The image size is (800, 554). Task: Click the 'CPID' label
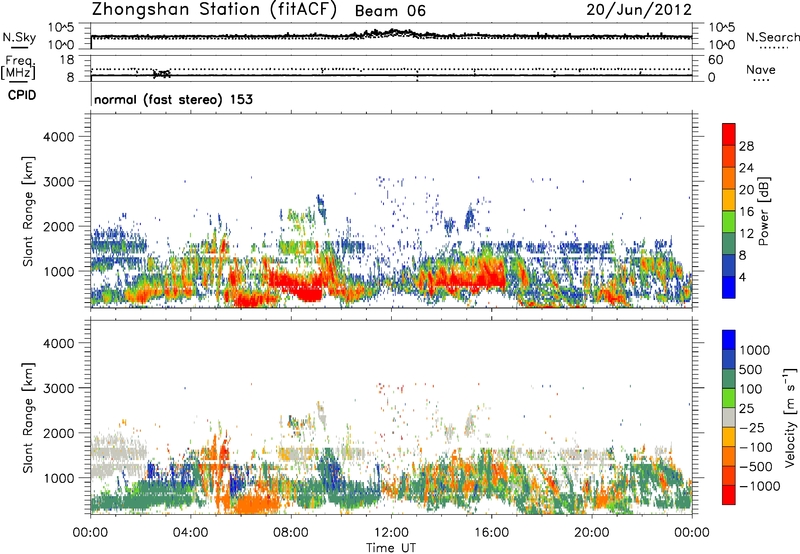click(x=22, y=95)
